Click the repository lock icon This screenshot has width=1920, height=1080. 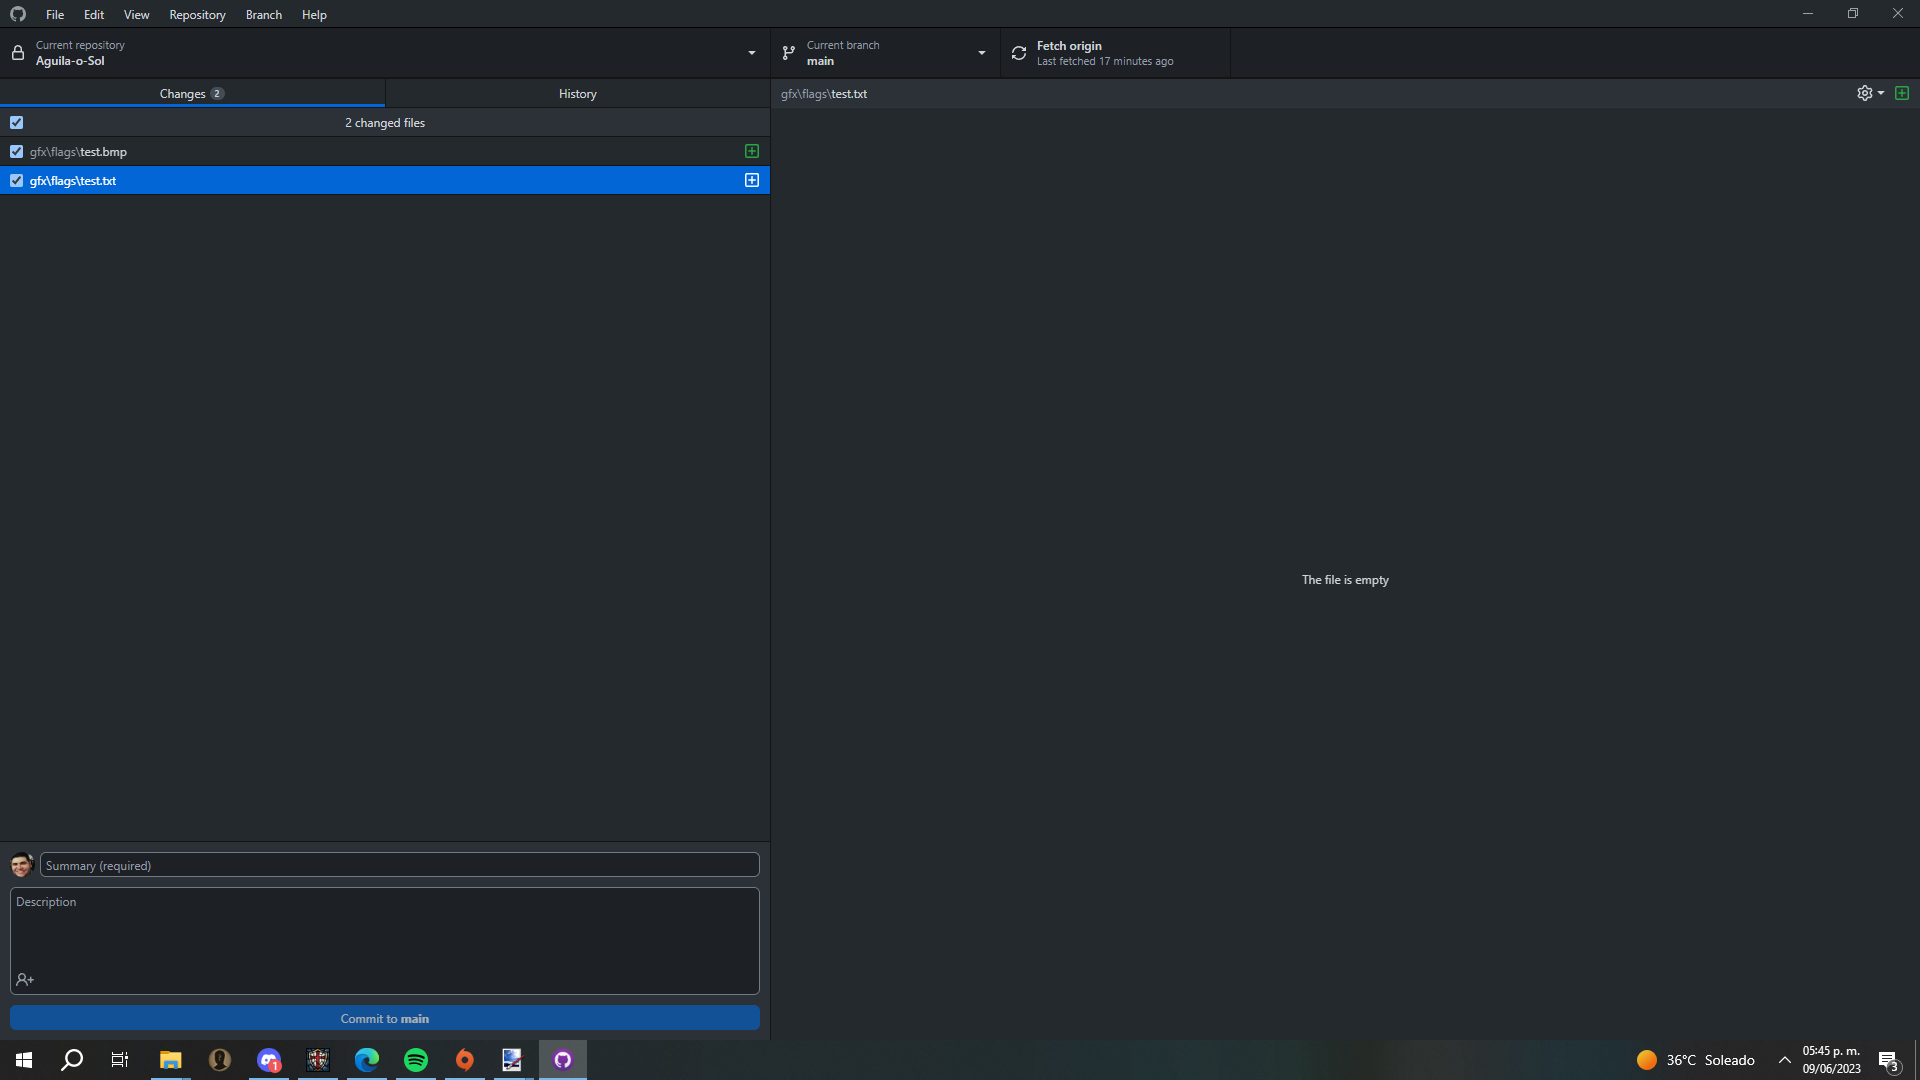pos(17,52)
